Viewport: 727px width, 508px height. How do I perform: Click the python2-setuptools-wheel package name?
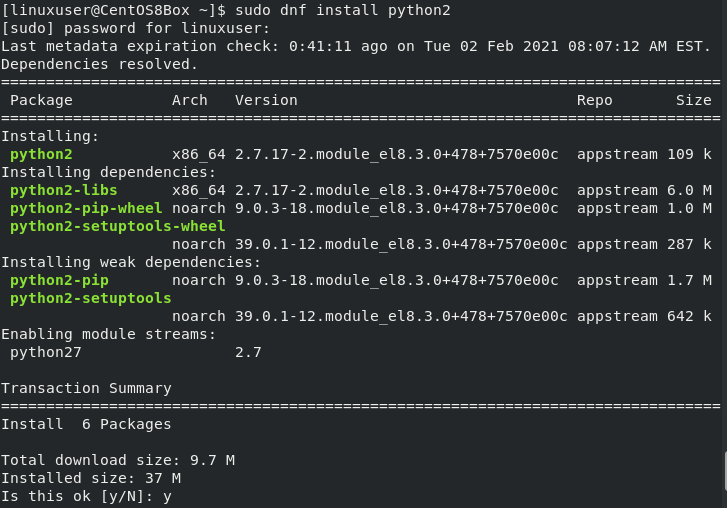click(x=117, y=226)
